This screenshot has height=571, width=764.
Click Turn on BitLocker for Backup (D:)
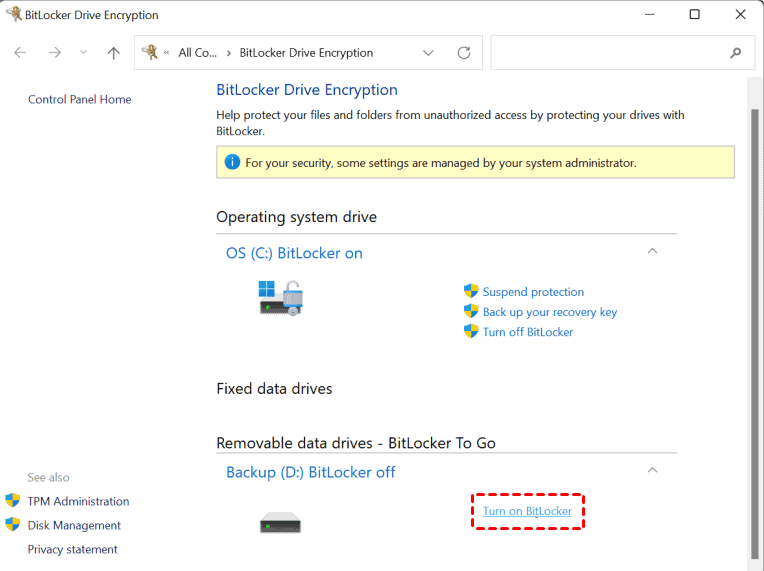tap(527, 511)
